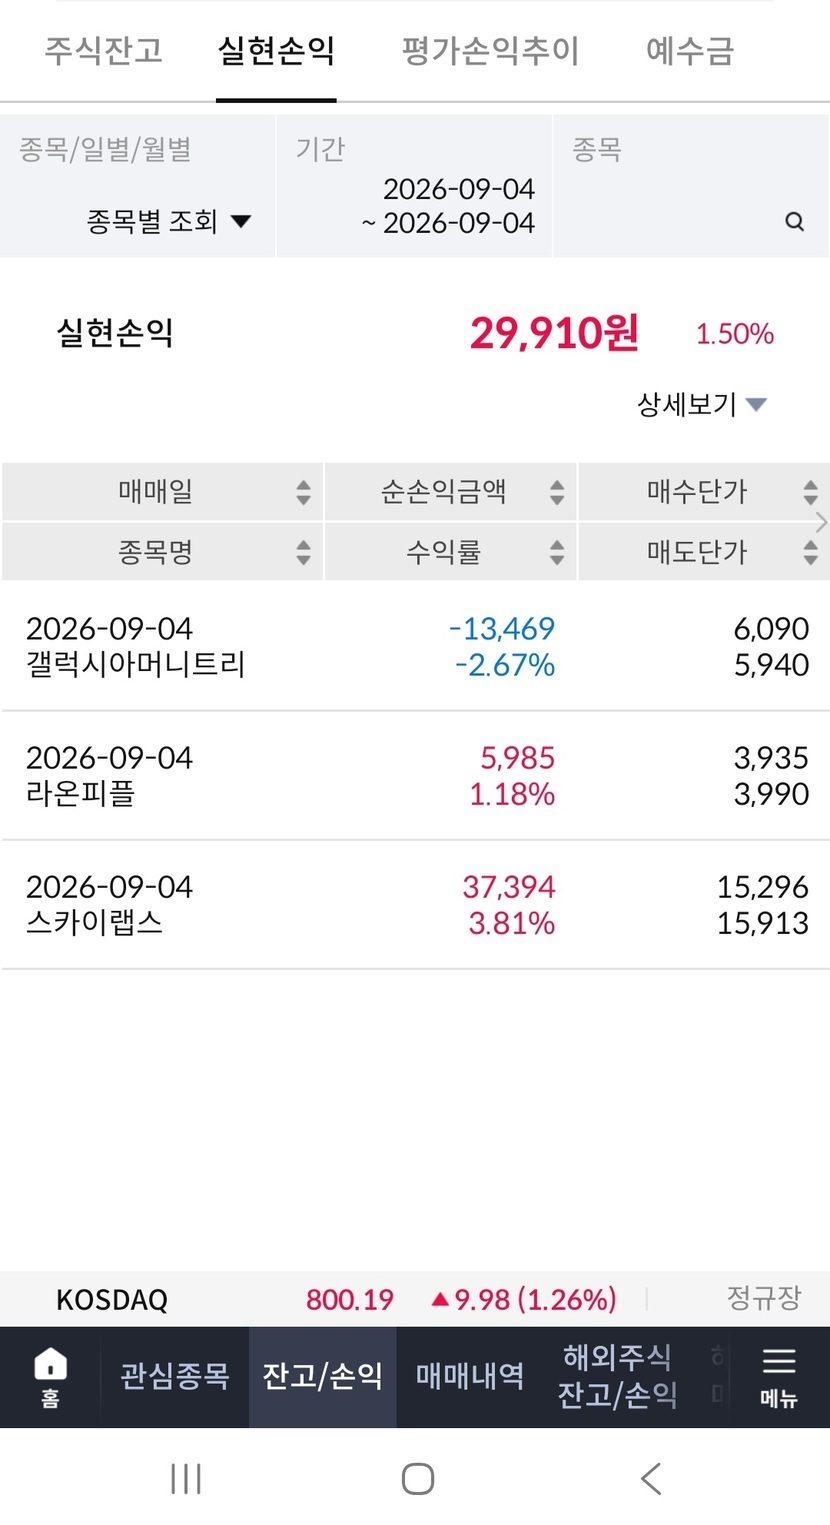Open 예수금 tab
This screenshot has height=1525, width=830.
(x=690, y=50)
